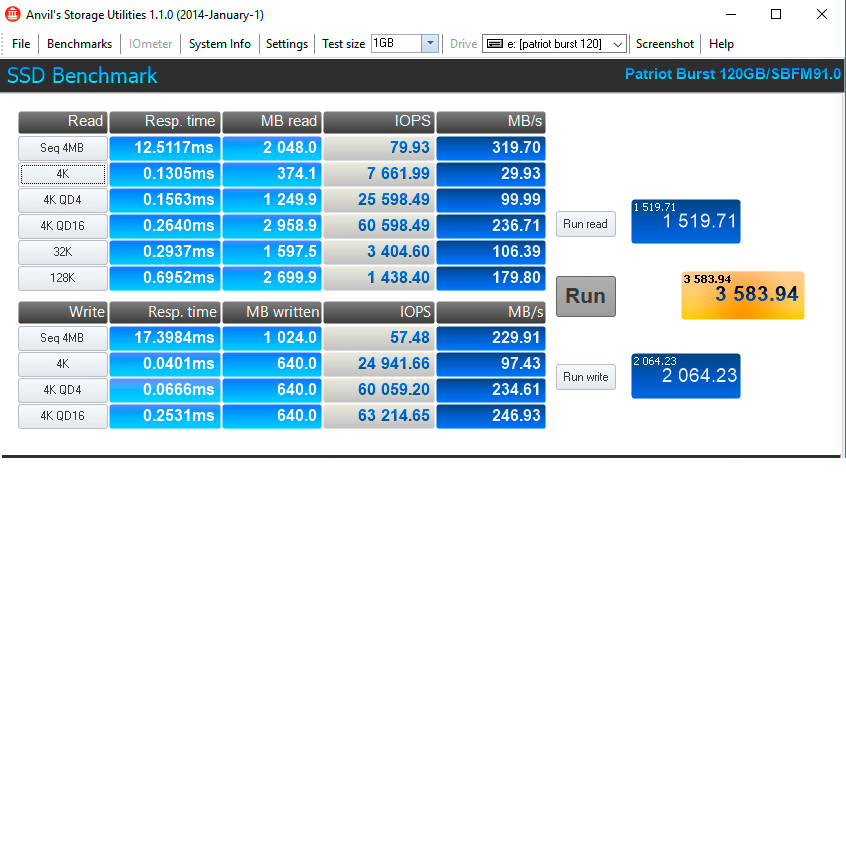This screenshot has width=846, height=842.
Task: Click the Screenshot toolbar item
Action: tap(664, 44)
